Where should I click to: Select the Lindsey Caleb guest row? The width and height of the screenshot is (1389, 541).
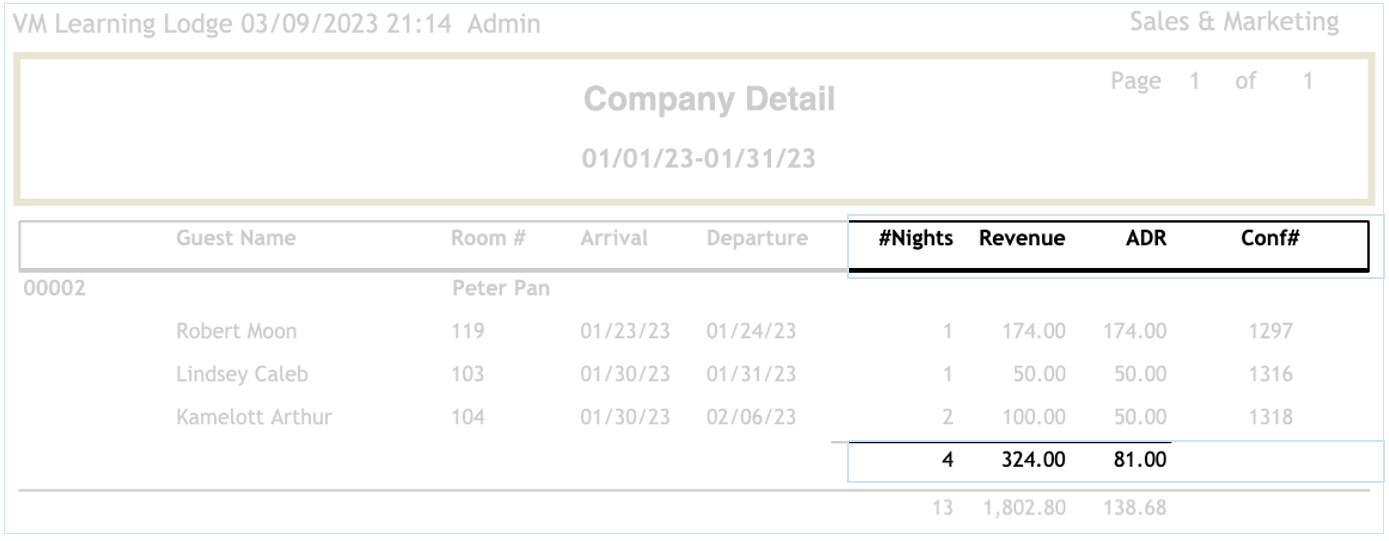click(x=242, y=375)
